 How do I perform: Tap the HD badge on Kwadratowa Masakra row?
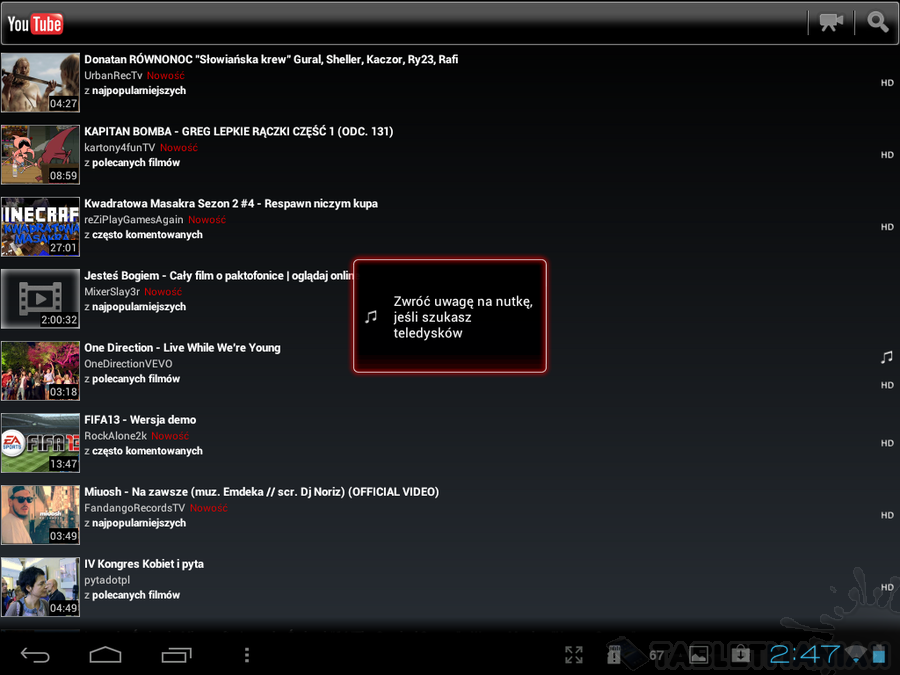pyautogui.click(x=887, y=227)
